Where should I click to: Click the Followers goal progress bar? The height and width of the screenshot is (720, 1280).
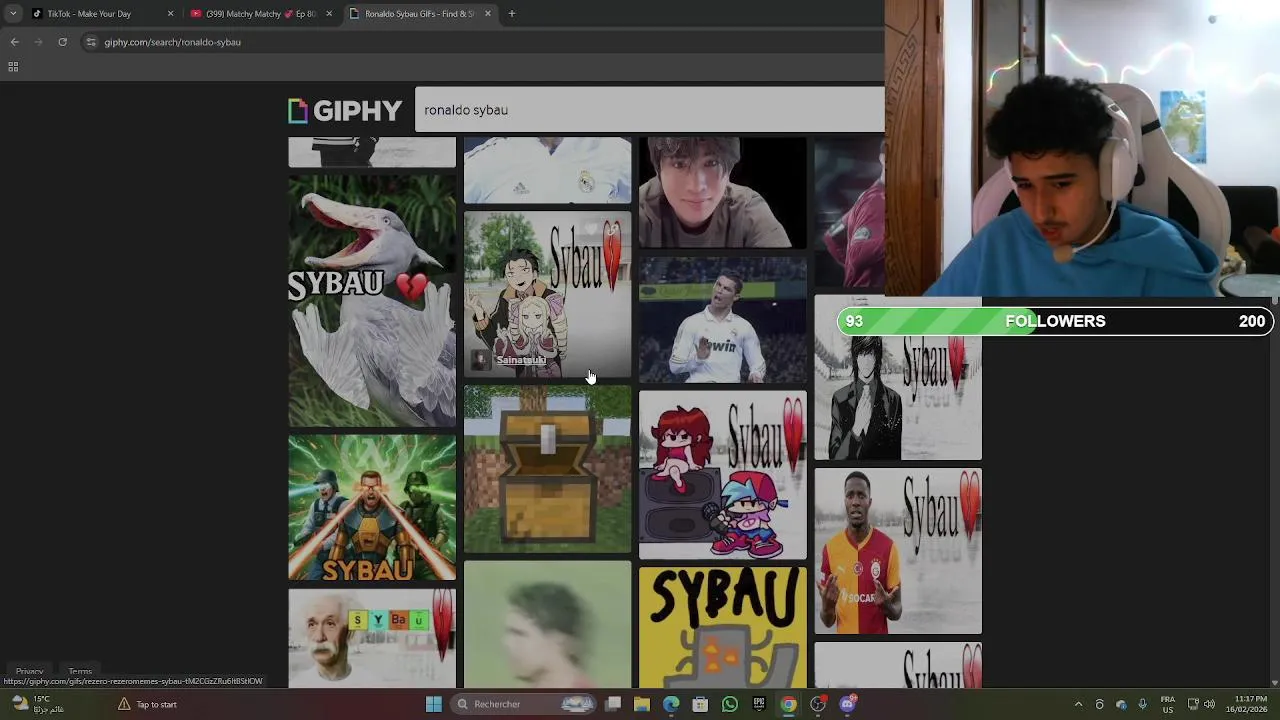tap(1055, 321)
